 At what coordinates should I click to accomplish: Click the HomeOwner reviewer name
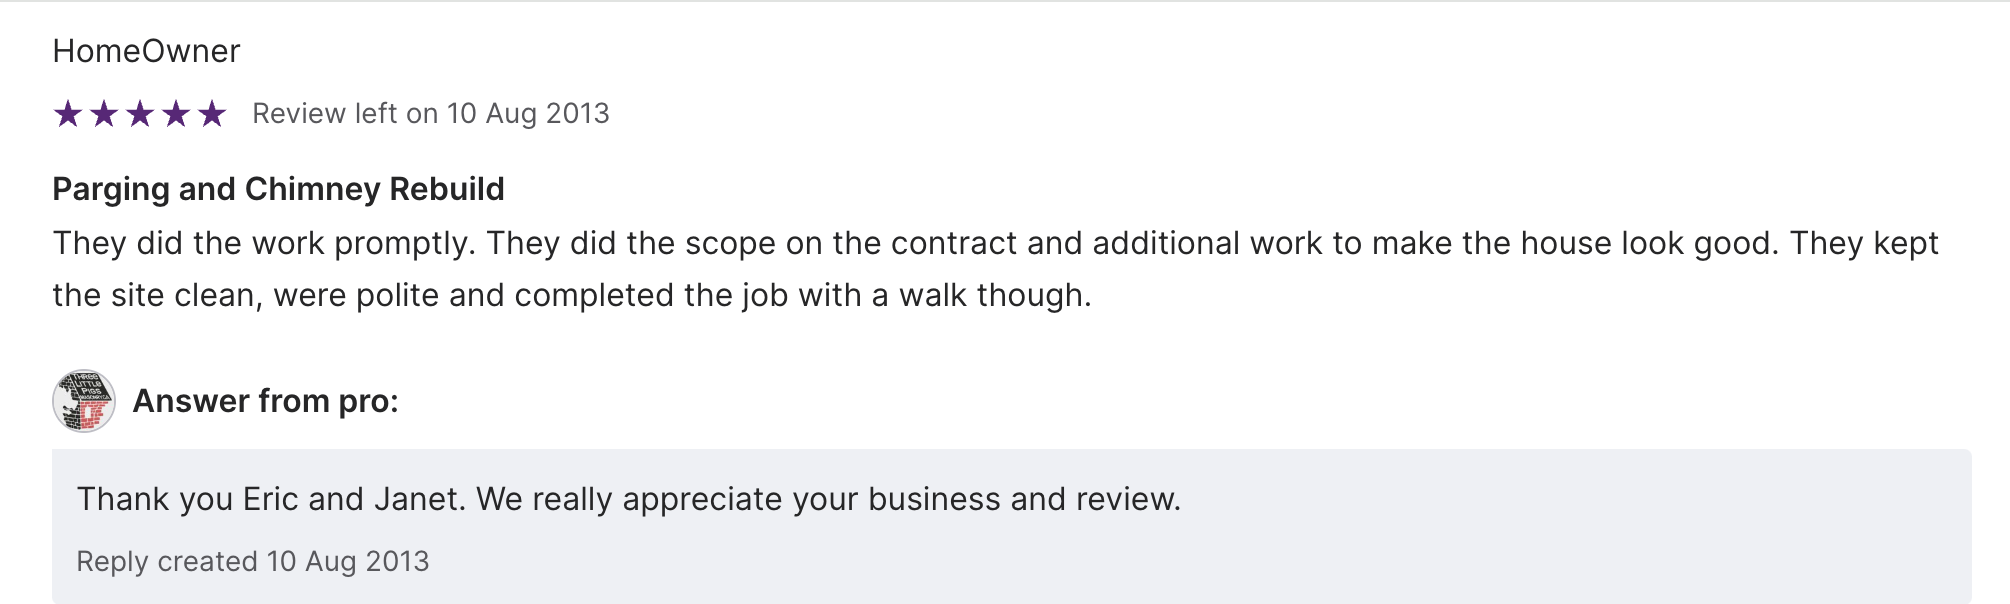(146, 51)
